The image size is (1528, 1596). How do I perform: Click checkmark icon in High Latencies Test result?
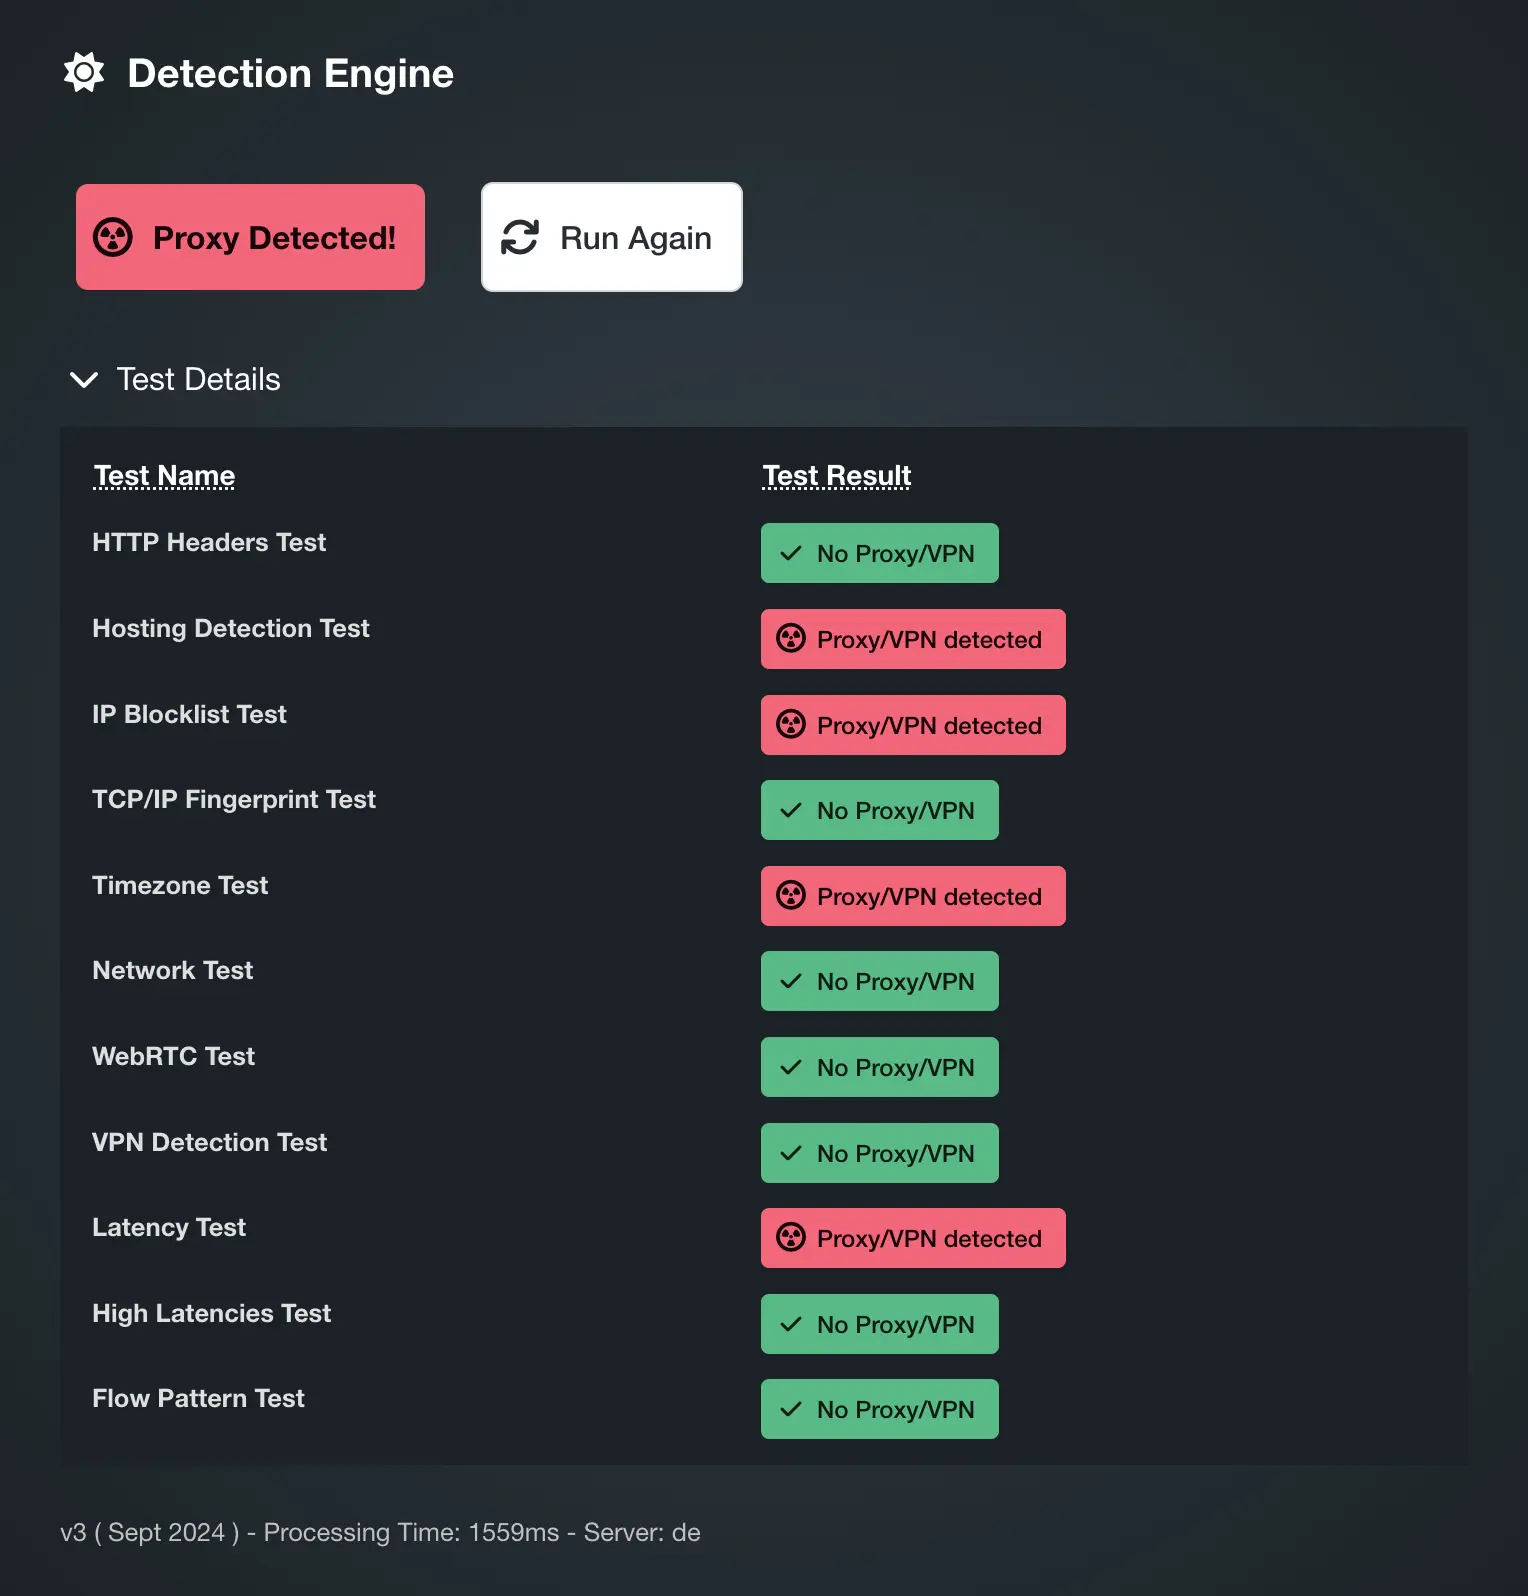791,1324
